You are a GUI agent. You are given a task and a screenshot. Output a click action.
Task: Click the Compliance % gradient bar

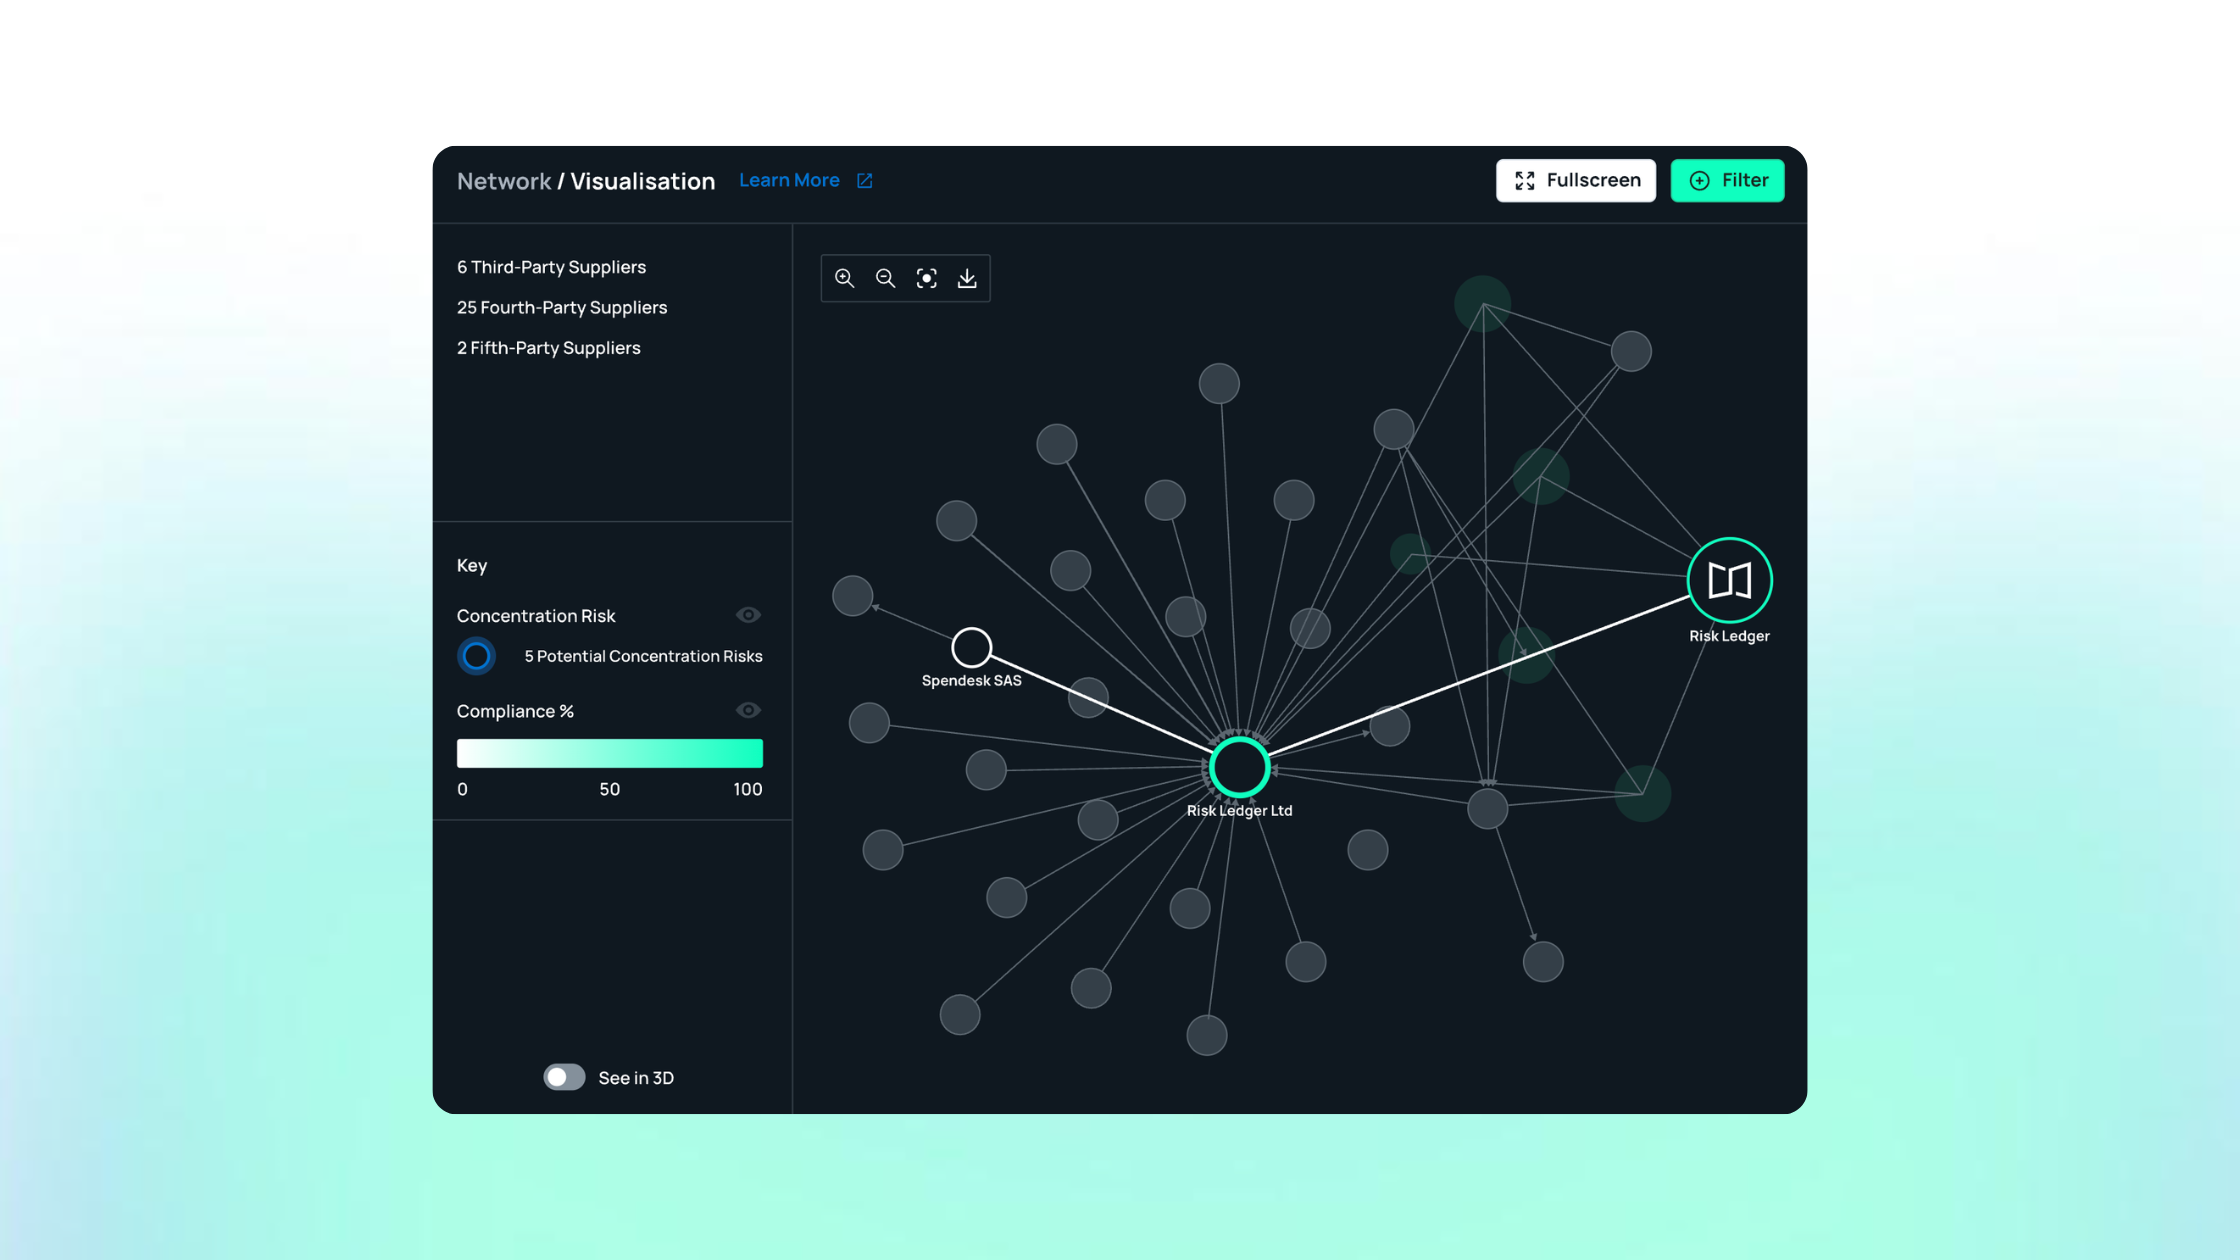click(x=610, y=753)
